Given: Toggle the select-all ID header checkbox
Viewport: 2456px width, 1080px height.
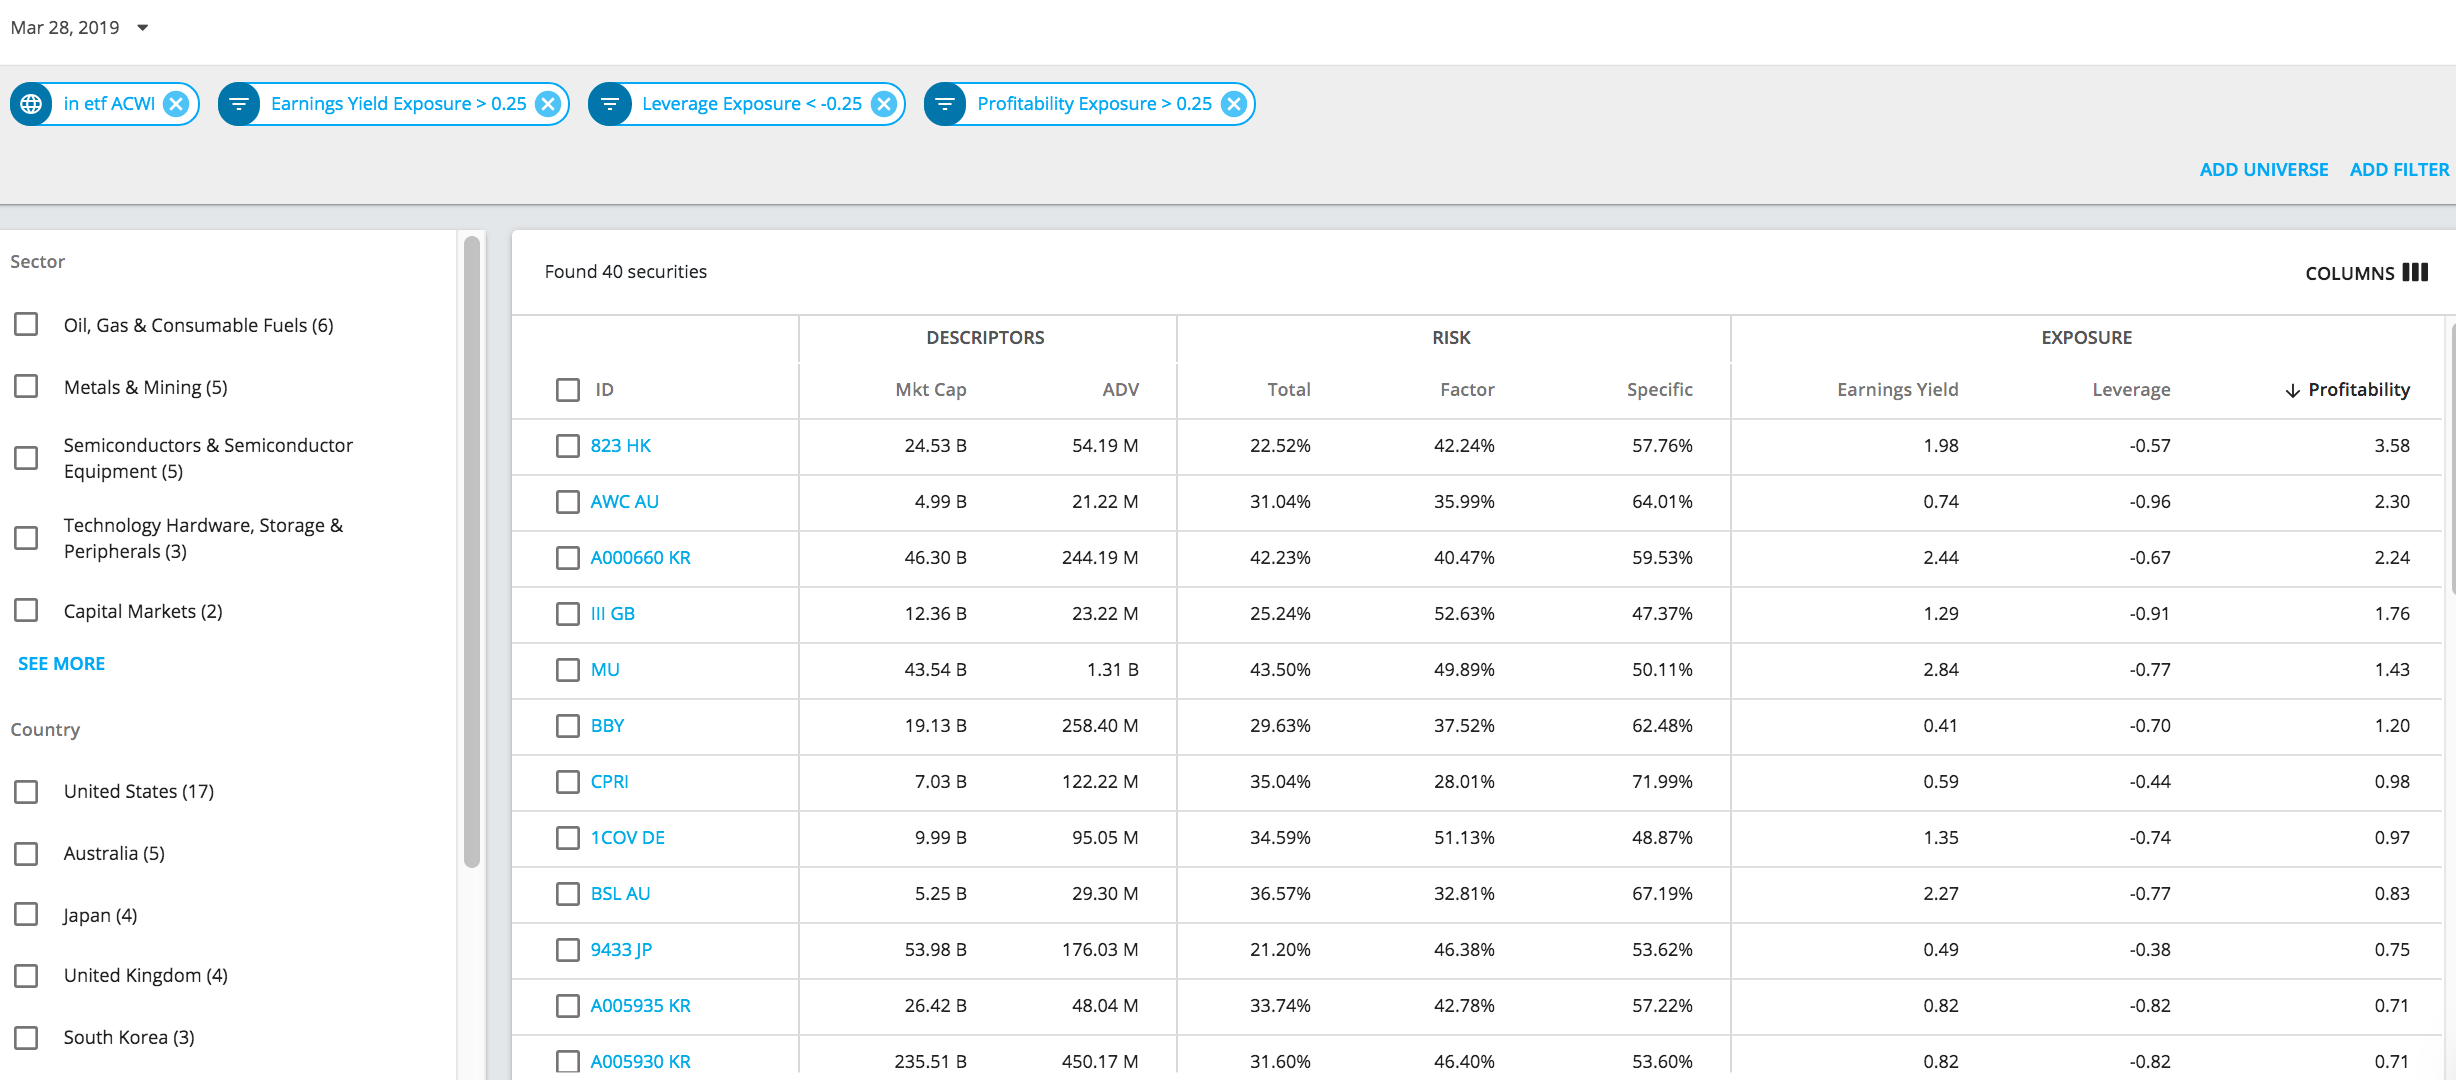Looking at the screenshot, I should (568, 390).
